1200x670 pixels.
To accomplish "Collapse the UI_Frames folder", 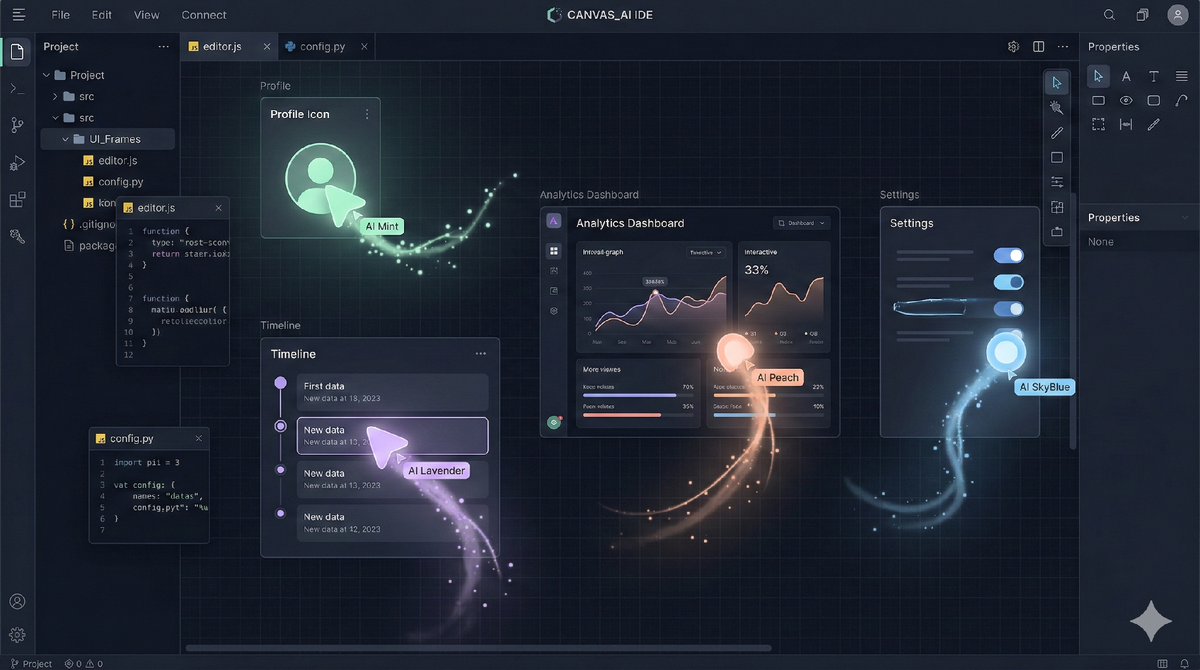I will pos(66,139).
